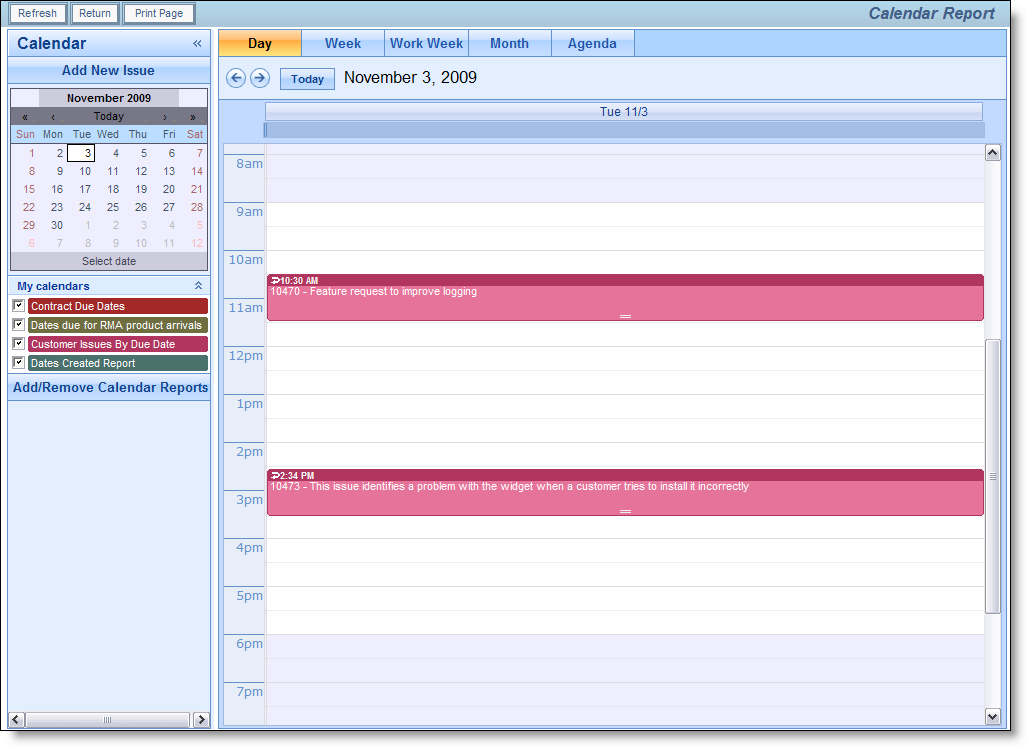Click the Return button
The height and width of the screenshot is (747, 1027).
coord(95,13)
